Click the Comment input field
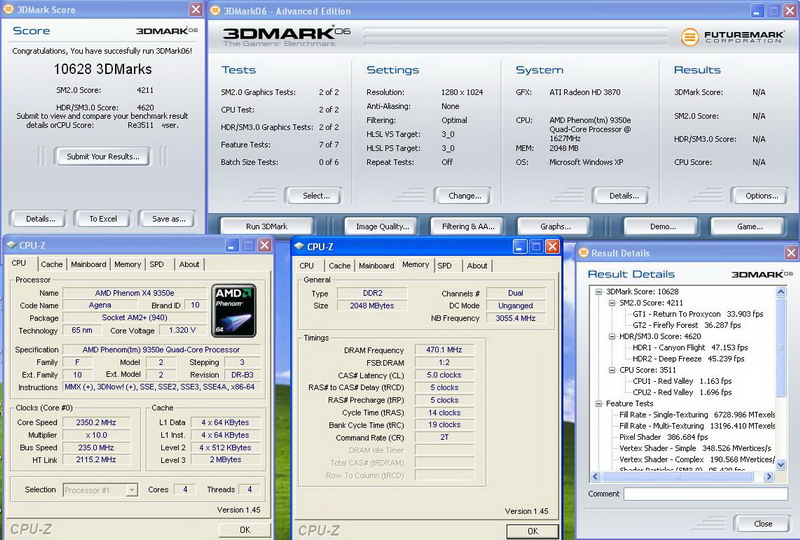 pyautogui.click(x=706, y=494)
